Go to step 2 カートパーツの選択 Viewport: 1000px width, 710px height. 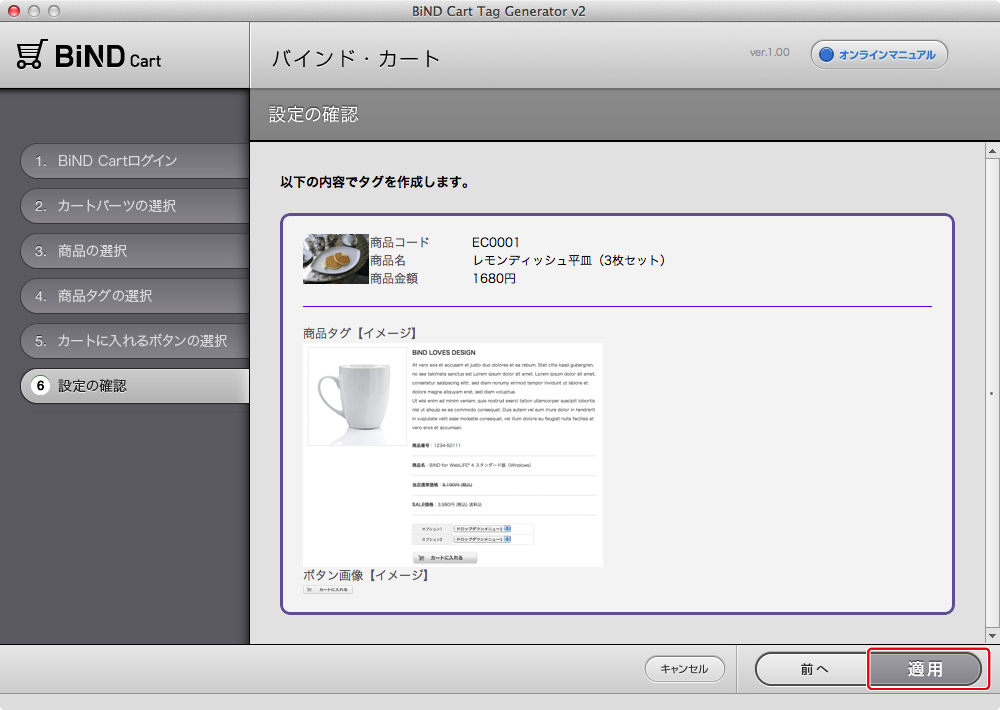tap(135, 206)
